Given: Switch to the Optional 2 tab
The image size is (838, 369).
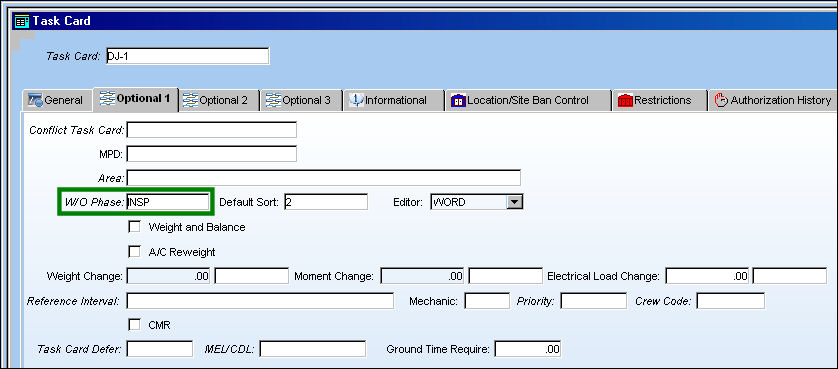Looking at the screenshot, I should coord(219,100).
